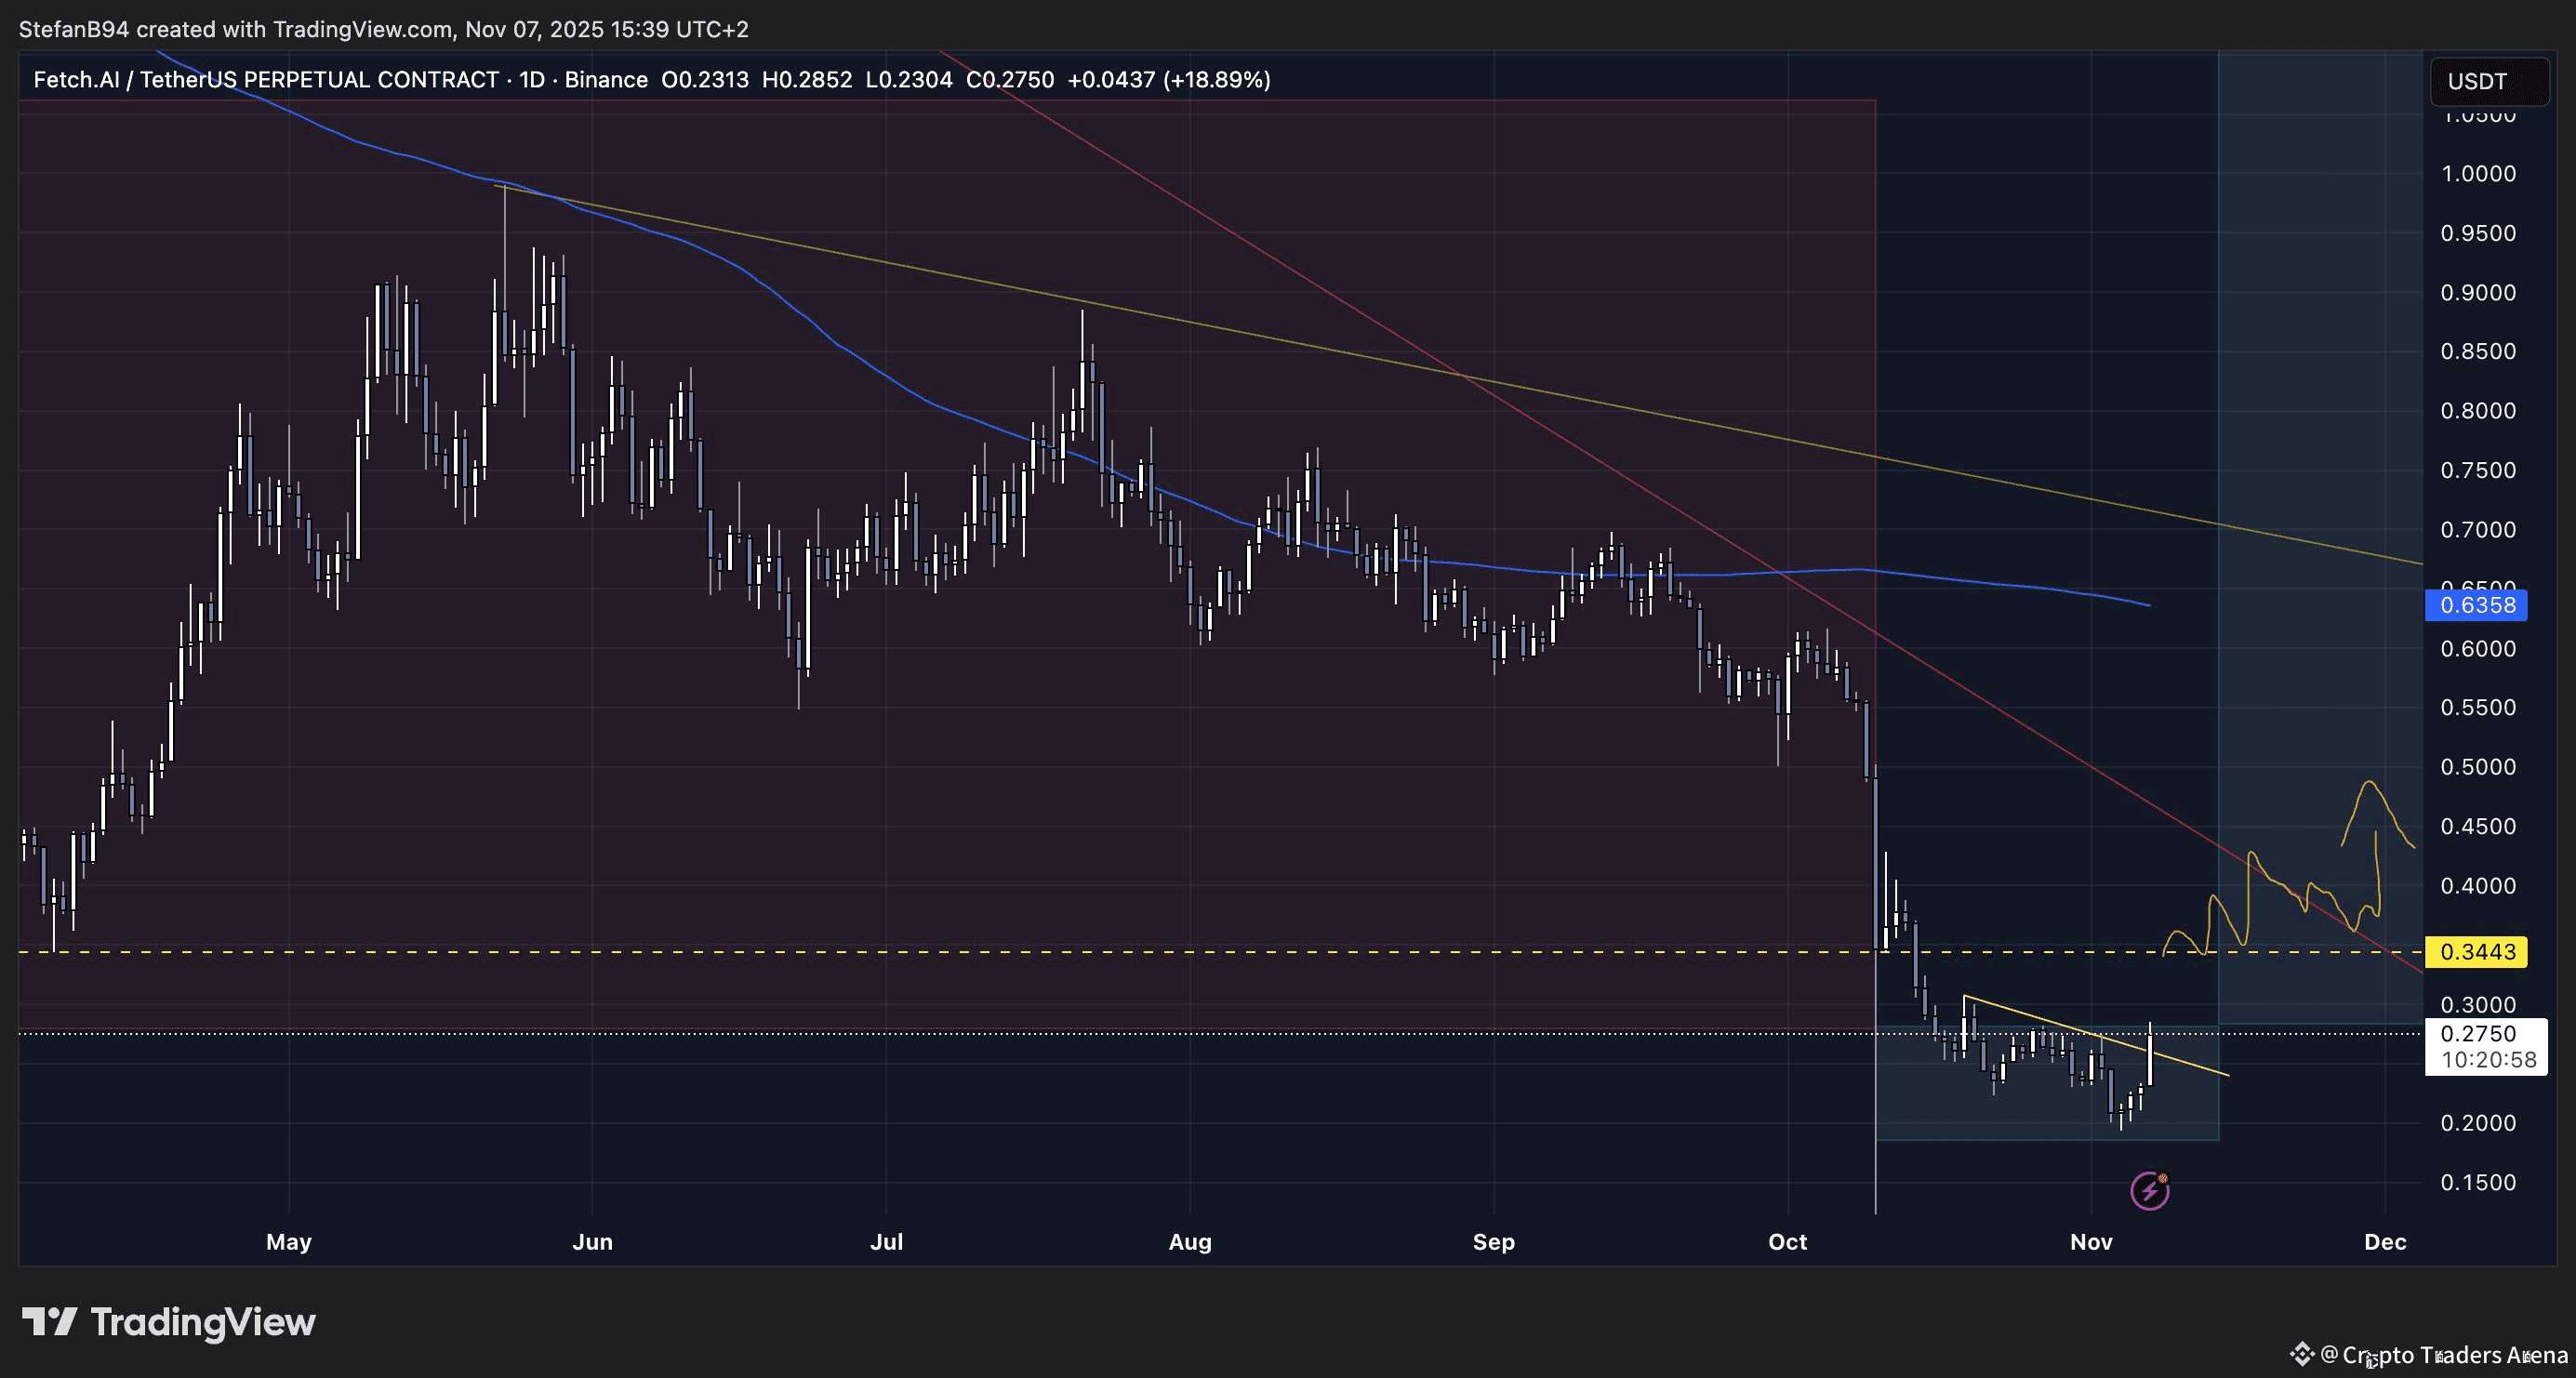Click the 1.0000 price scale label
Image resolution: width=2576 pixels, height=1378 pixels.
(2478, 174)
